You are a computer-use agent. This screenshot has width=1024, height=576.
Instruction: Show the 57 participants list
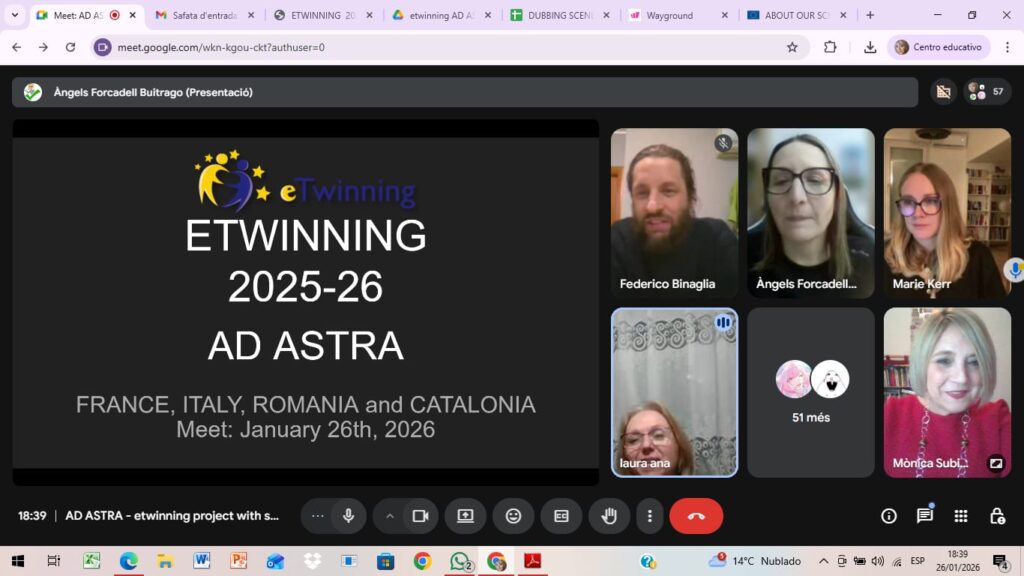(987, 92)
